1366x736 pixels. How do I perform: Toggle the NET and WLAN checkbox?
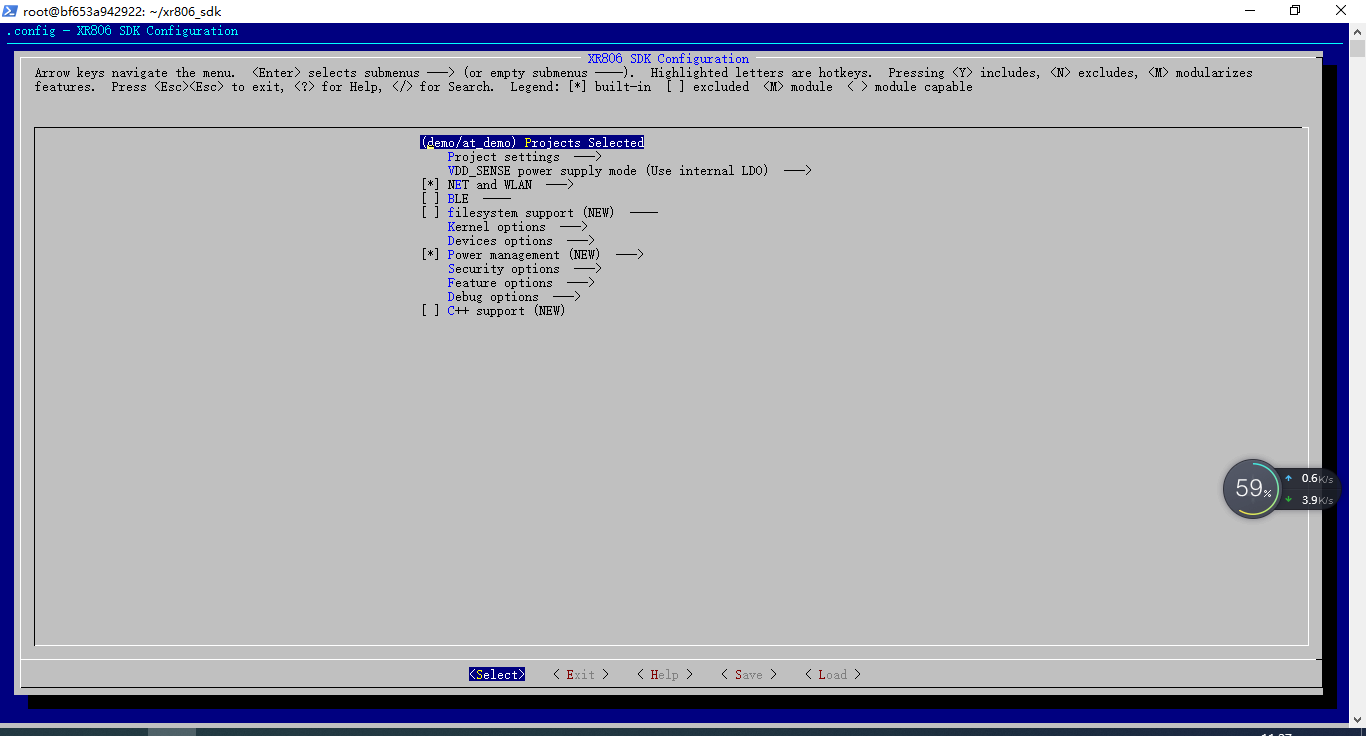(430, 185)
